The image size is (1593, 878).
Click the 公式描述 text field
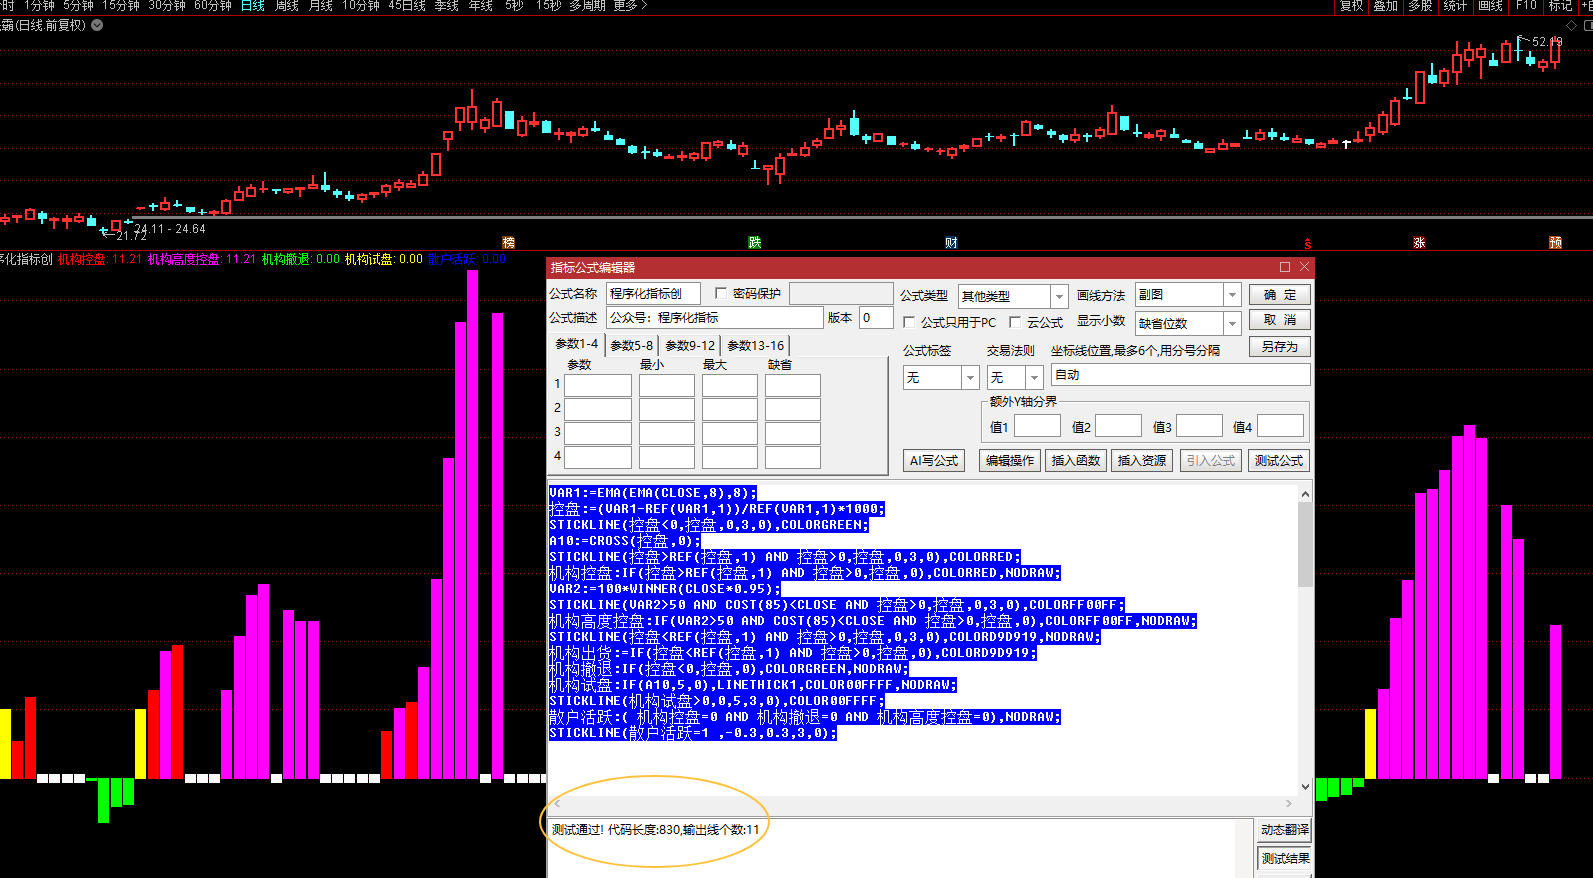[x=714, y=318]
